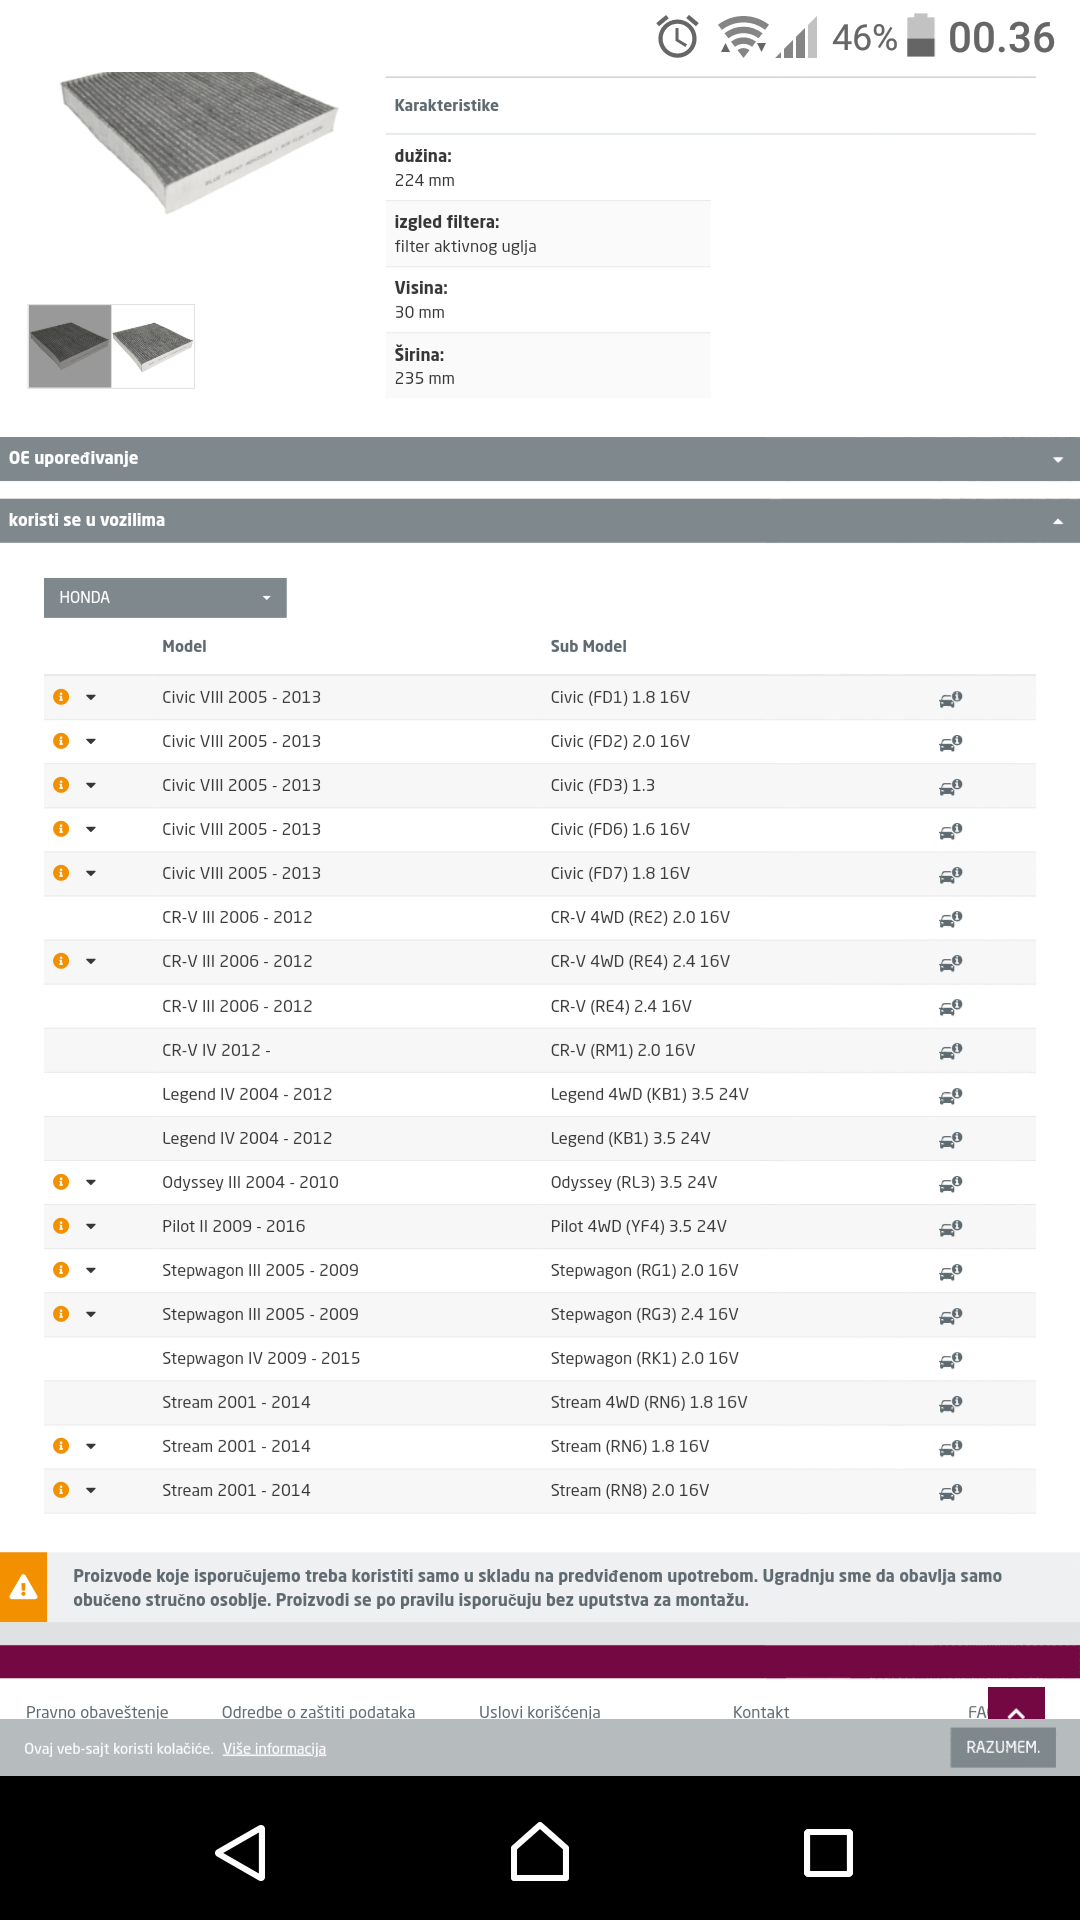Open vehicle details icon for Pilot 4WD (YF4)
The height and width of the screenshot is (1920, 1080).
click(950, 1228)
